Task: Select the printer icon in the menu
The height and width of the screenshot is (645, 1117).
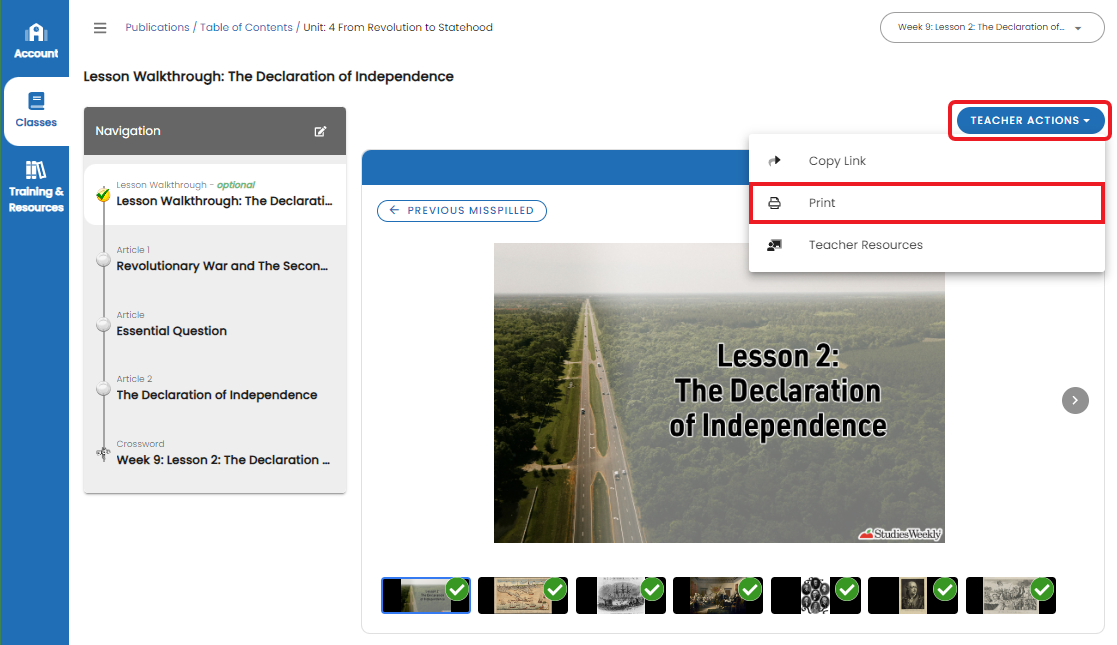Action: [x=774, y=202]
